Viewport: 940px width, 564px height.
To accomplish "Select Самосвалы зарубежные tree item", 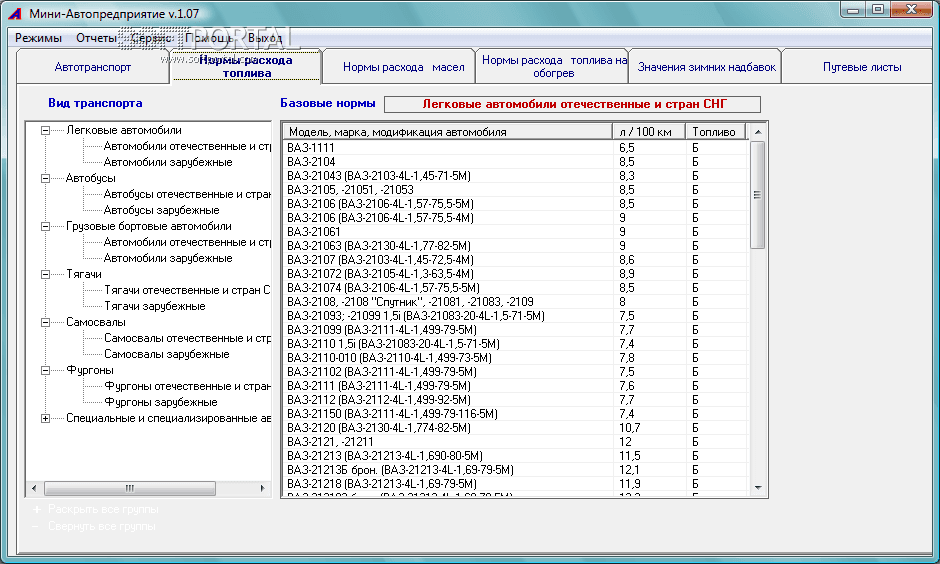I will point(167,354).
